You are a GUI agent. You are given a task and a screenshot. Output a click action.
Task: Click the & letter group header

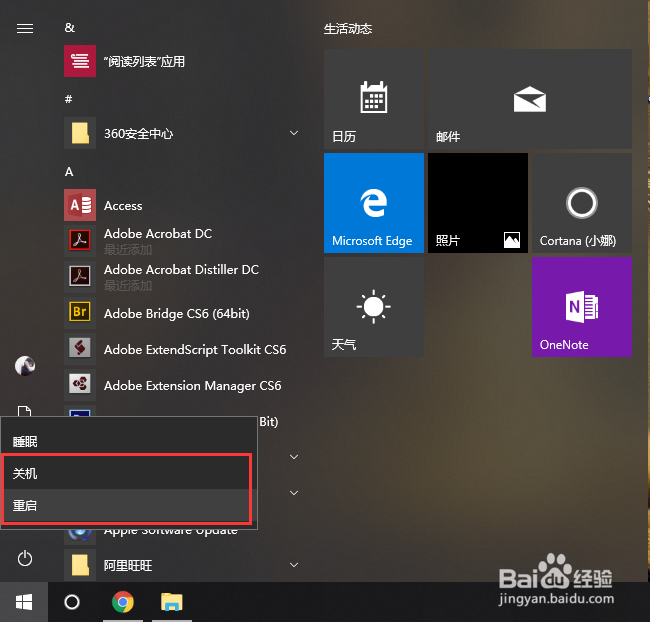click(70, 28)
